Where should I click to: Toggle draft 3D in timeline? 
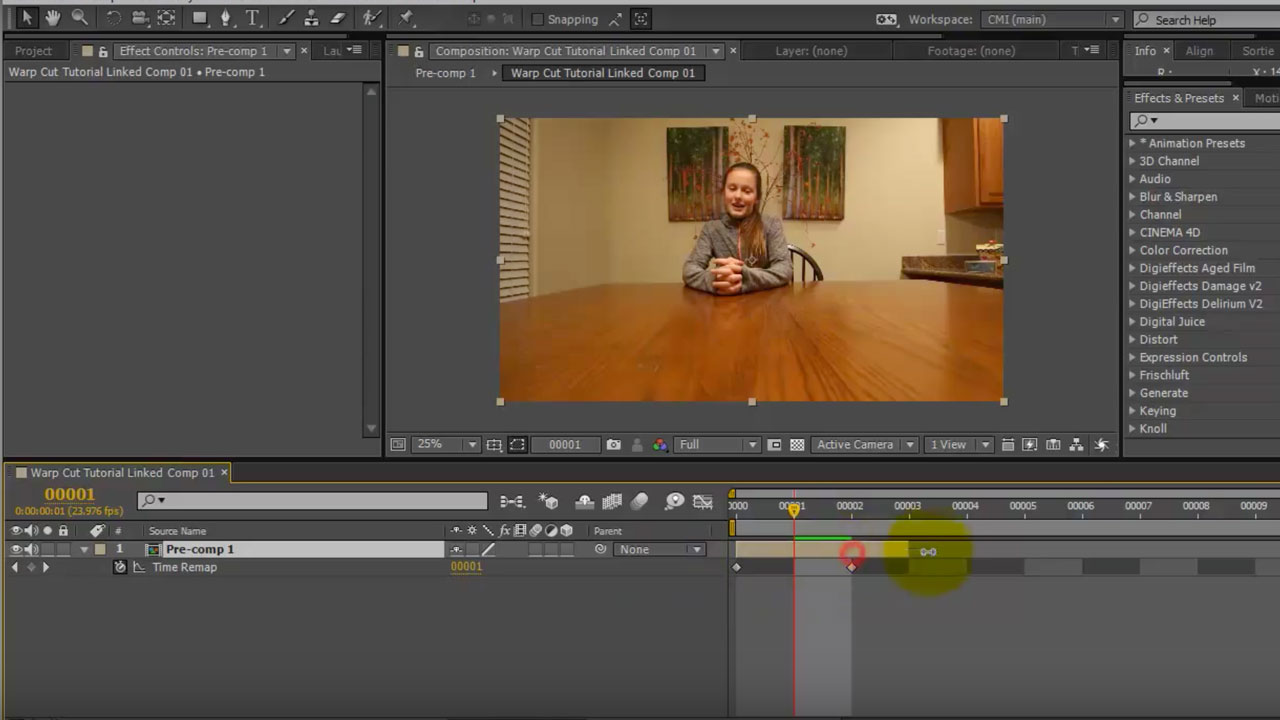pyautogui.click(x=549, y=502)
